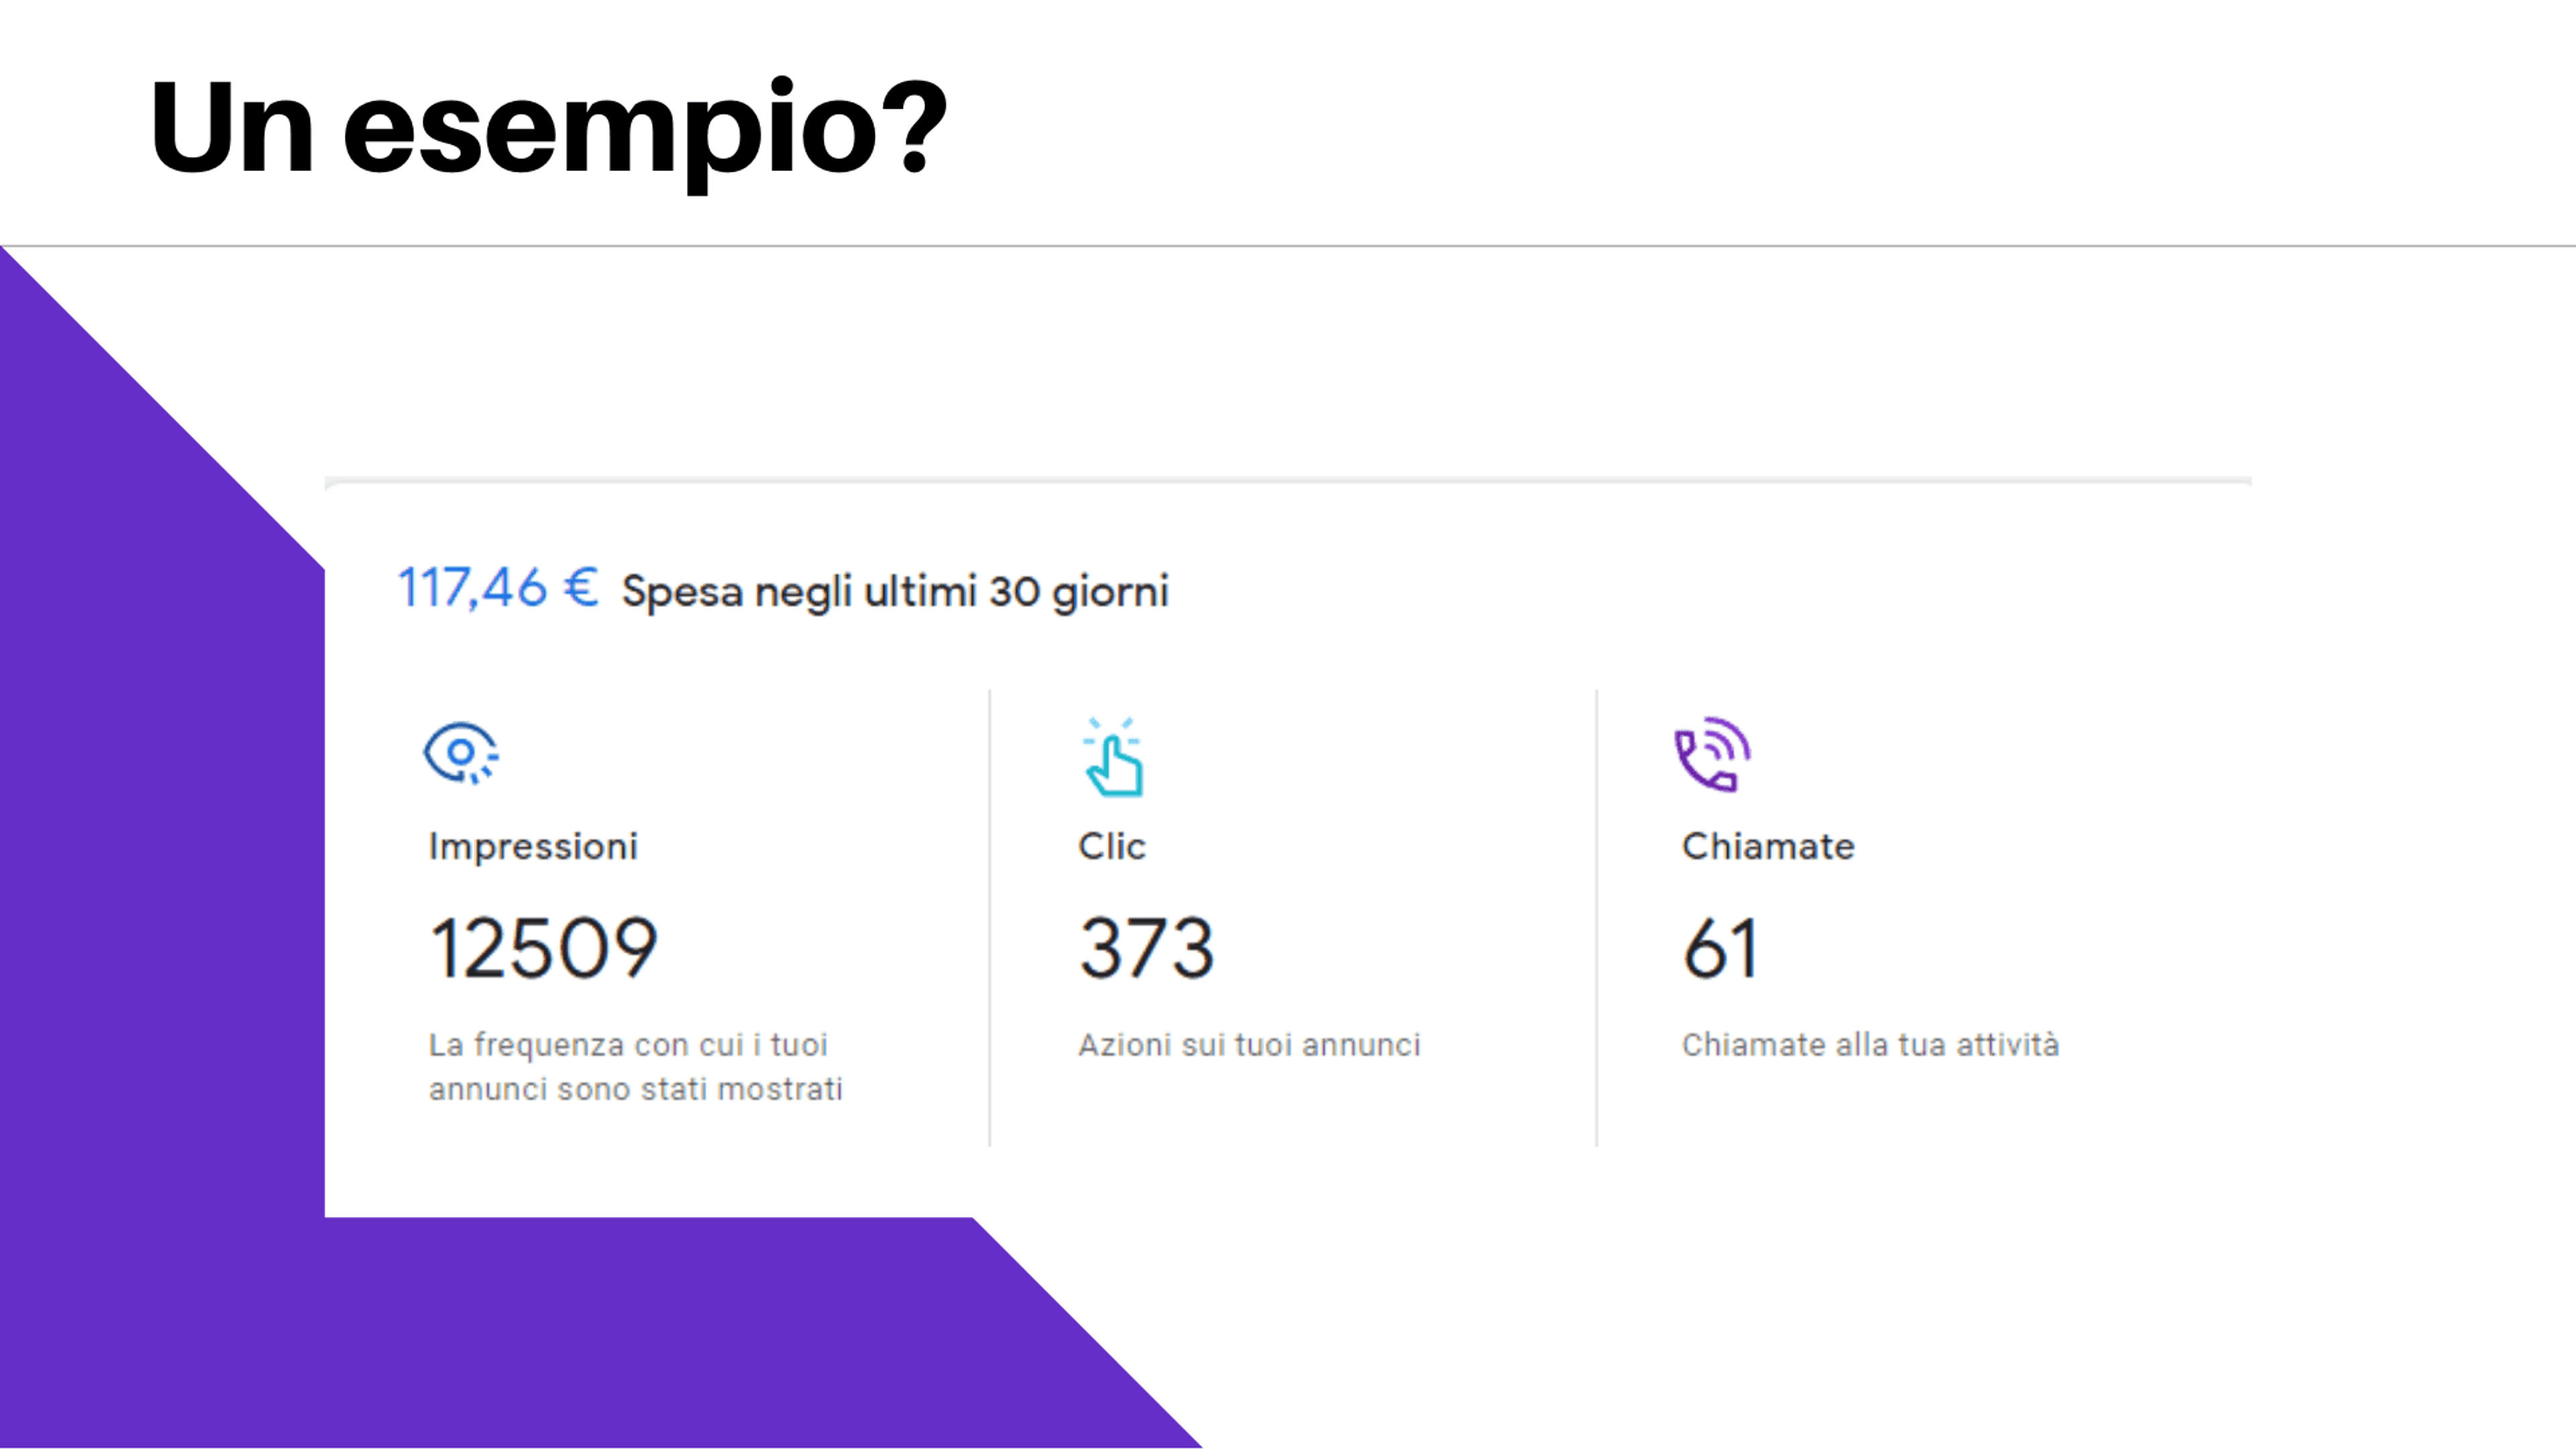Click the impressions frequency description text
Screen dimensions: 2576x1449
[x=636, y=1067]
